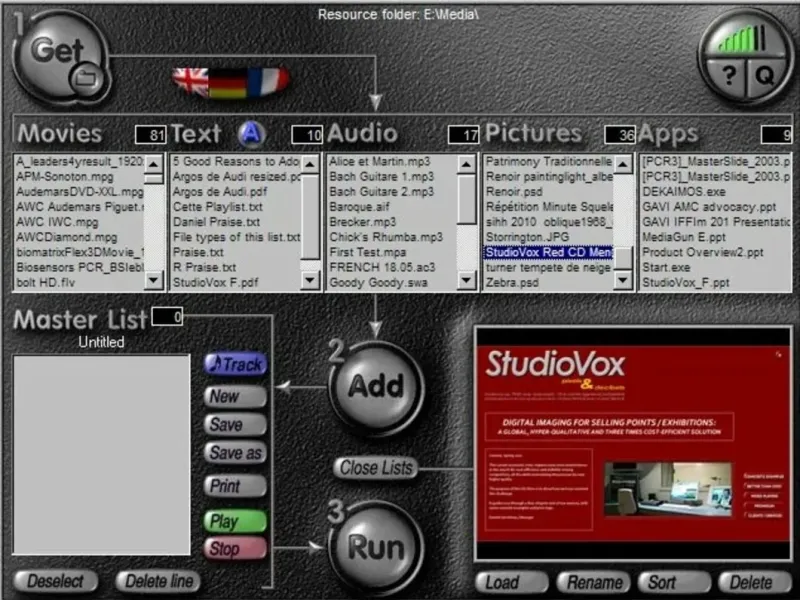Image resolution: width=800 pixels, height=600 pixels.
Task: Click the Get folder button
Action: tap(60, 57)
